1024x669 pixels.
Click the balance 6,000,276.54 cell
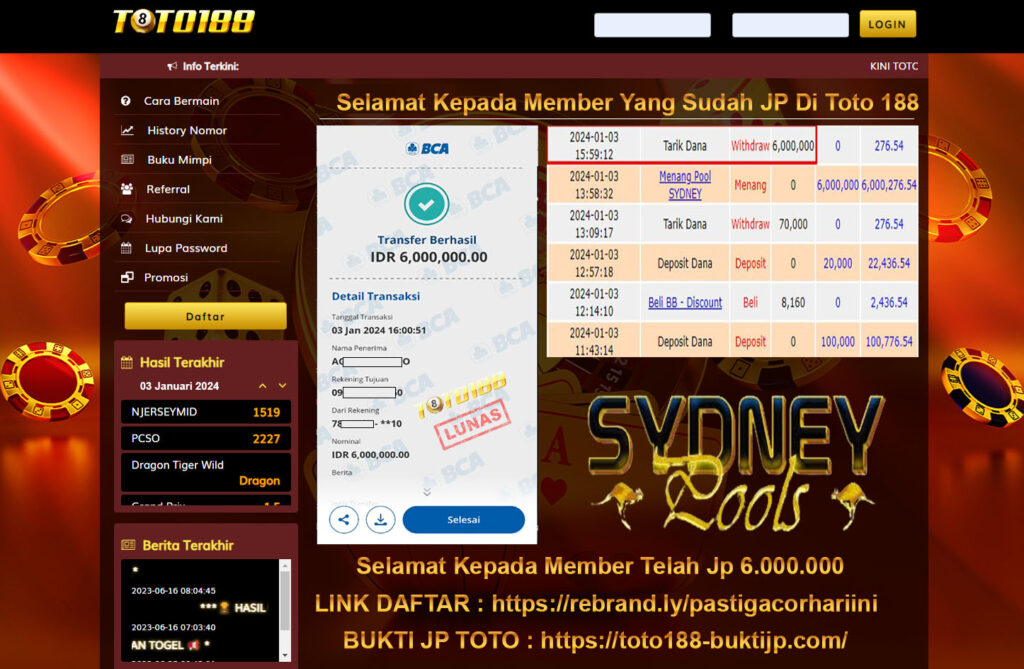point(889,185)
